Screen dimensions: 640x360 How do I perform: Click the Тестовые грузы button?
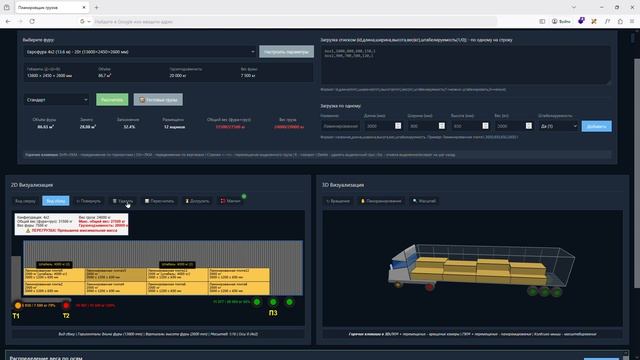(x=158, y=100)
